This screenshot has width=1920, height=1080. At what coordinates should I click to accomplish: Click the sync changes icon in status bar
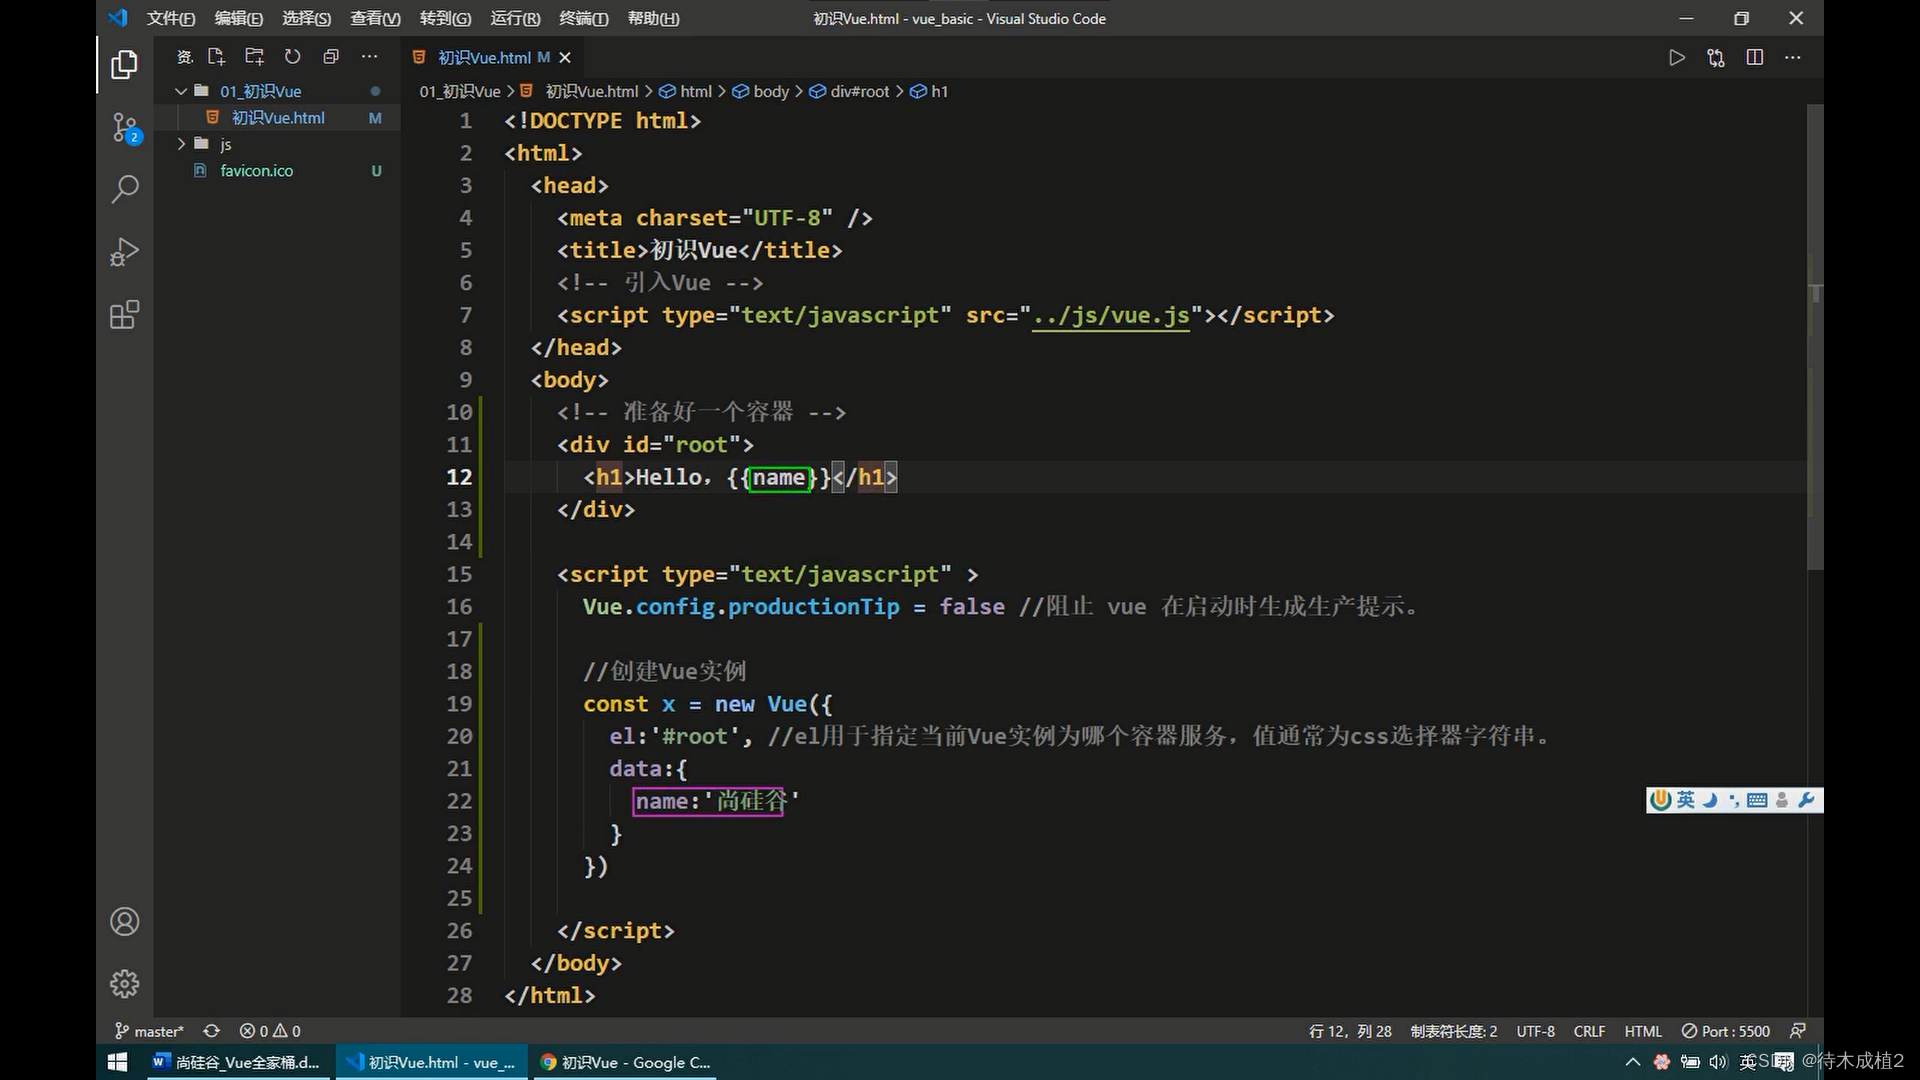tap(211, 1031)
